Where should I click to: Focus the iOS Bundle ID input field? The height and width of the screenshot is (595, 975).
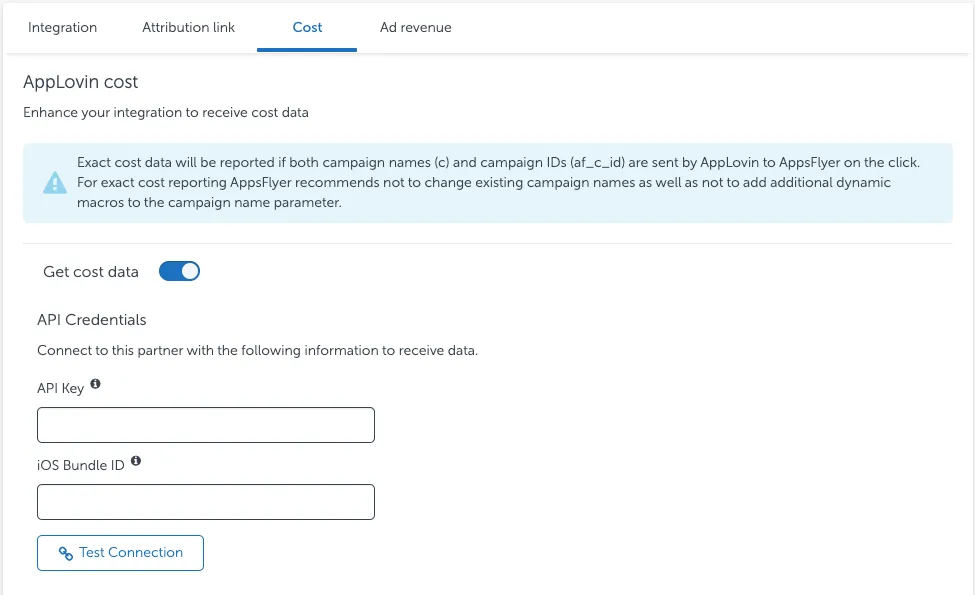pos(206,502)
